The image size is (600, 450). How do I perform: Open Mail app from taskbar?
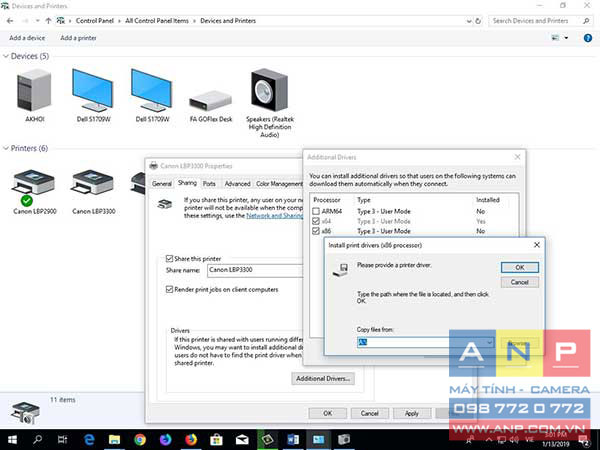(x=242, y=440)
